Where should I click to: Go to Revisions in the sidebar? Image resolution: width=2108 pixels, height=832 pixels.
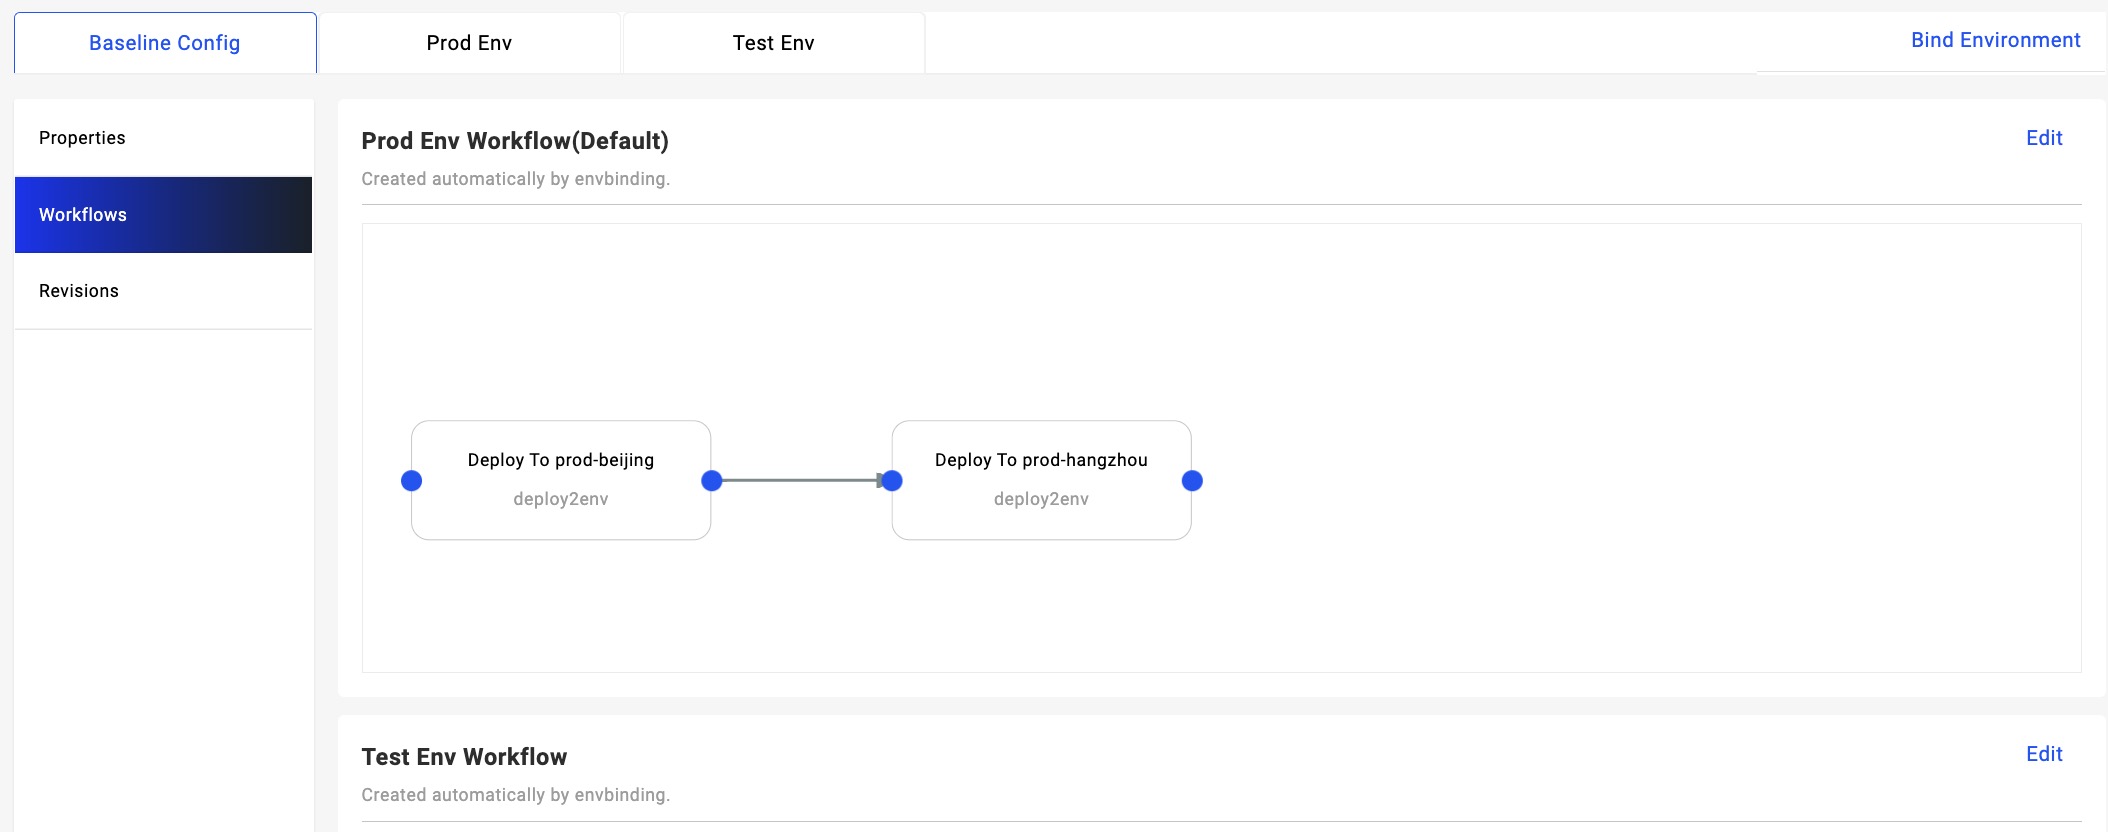point(79,291)
